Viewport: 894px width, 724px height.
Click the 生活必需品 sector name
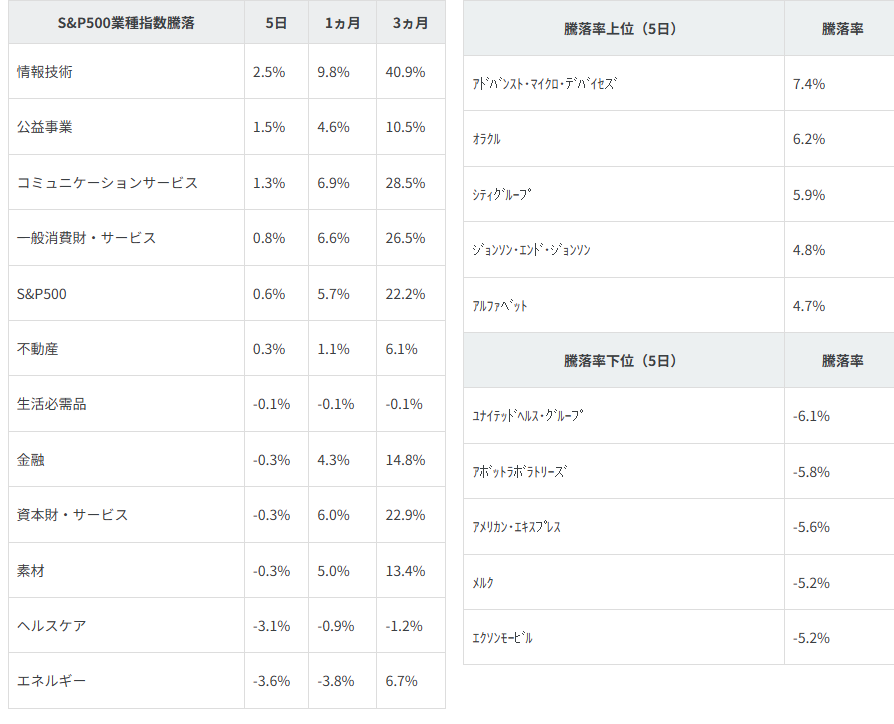[52, 404]
